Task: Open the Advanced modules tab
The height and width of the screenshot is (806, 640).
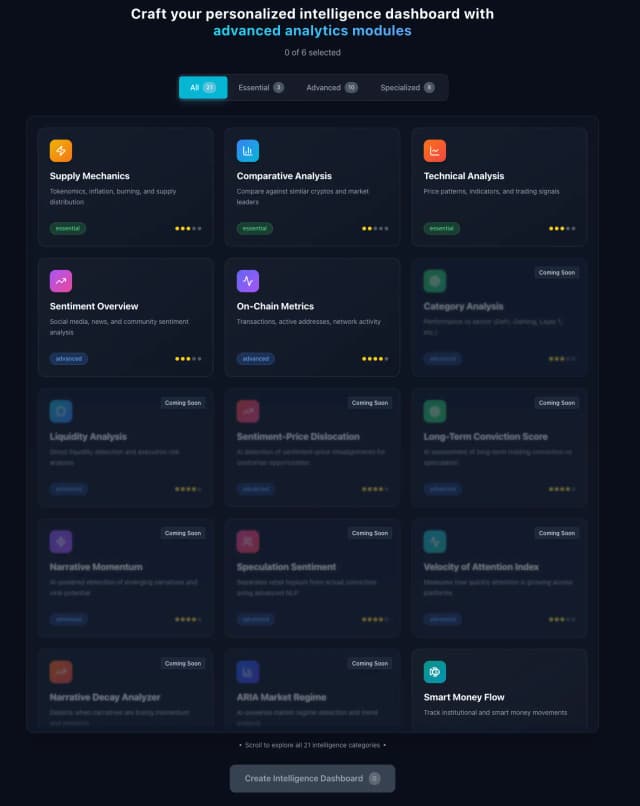Action: (331, 88)
